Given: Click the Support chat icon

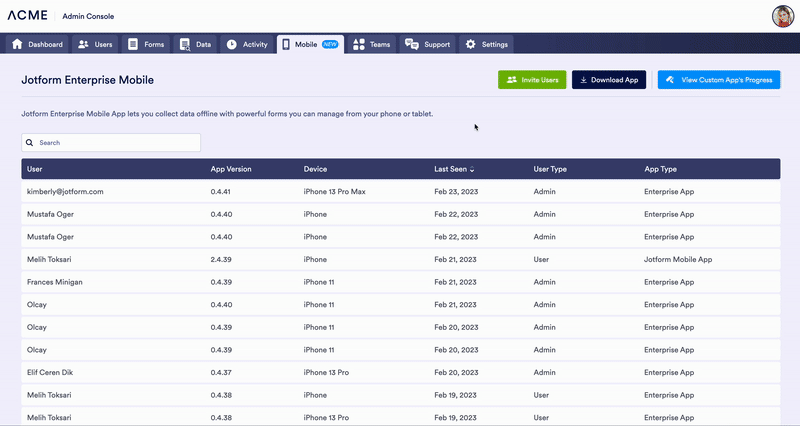Looking at the screenshot, I should pos(412,44).
